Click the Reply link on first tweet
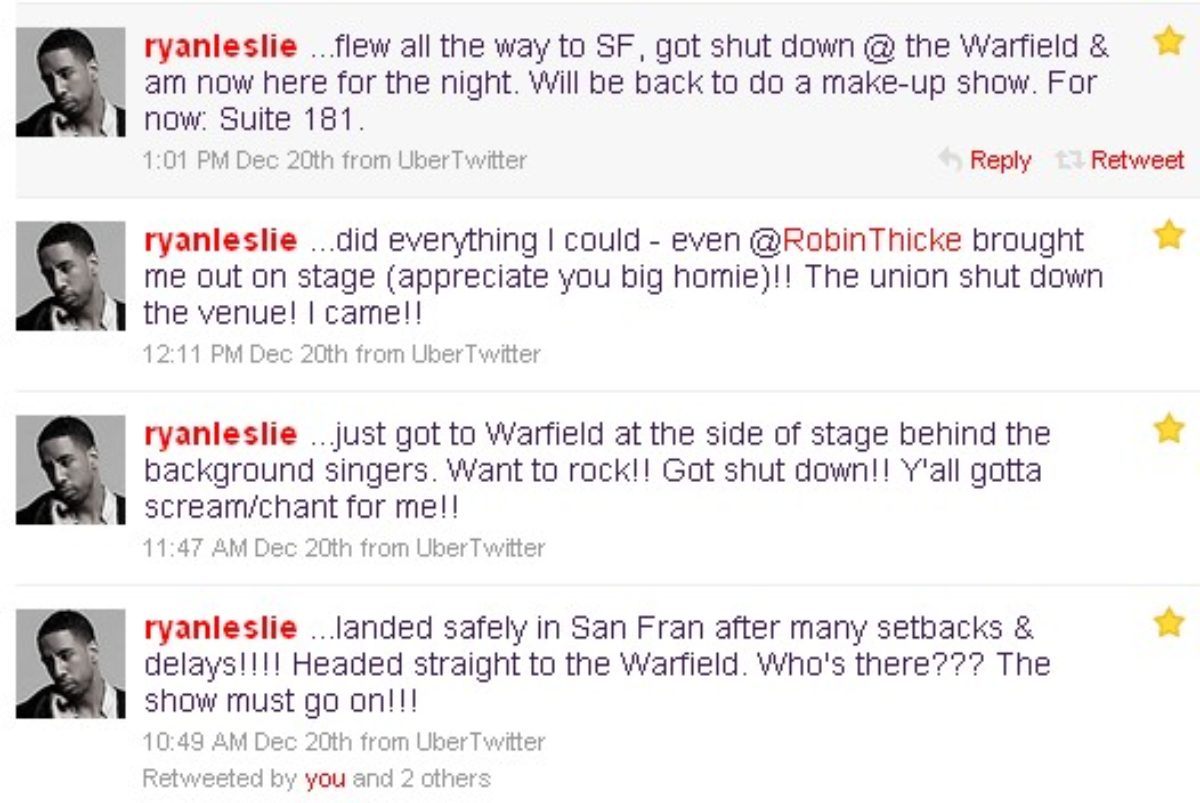This screenshot has width=1200, height=803. click(1000, 160)
